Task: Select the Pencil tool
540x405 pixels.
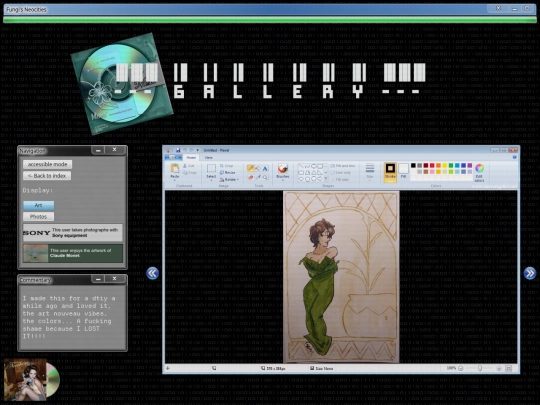Action: tap(250, 168)
